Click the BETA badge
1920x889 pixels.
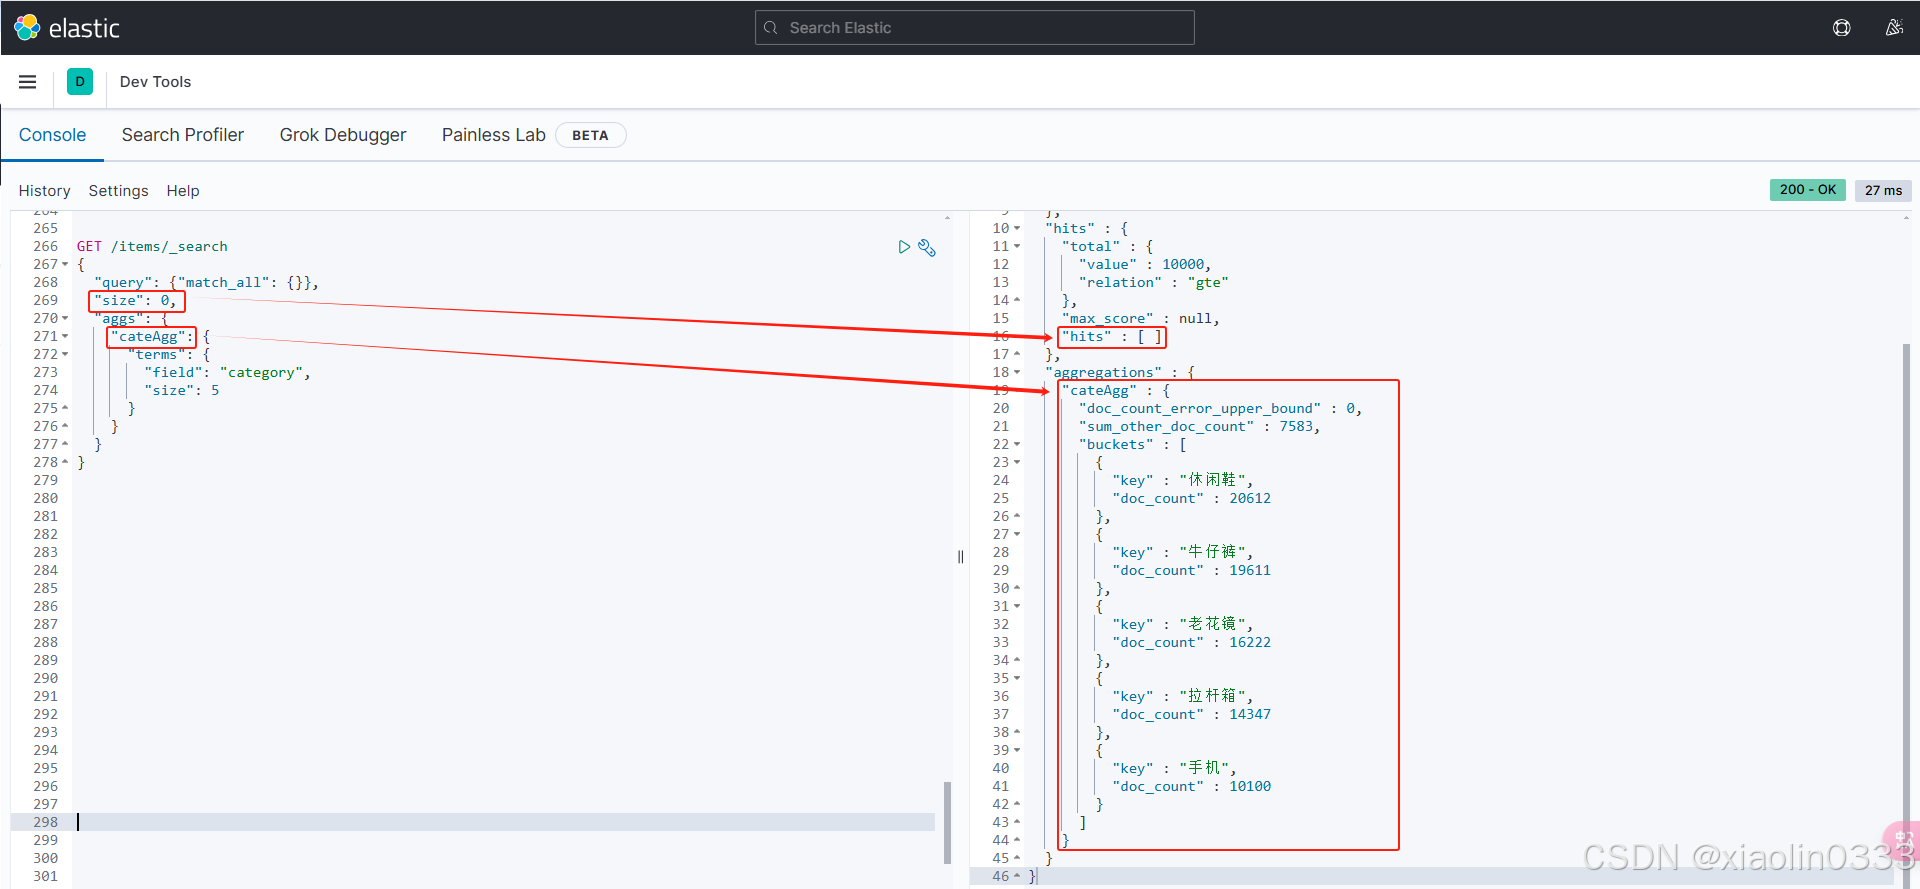coord(590,135)
